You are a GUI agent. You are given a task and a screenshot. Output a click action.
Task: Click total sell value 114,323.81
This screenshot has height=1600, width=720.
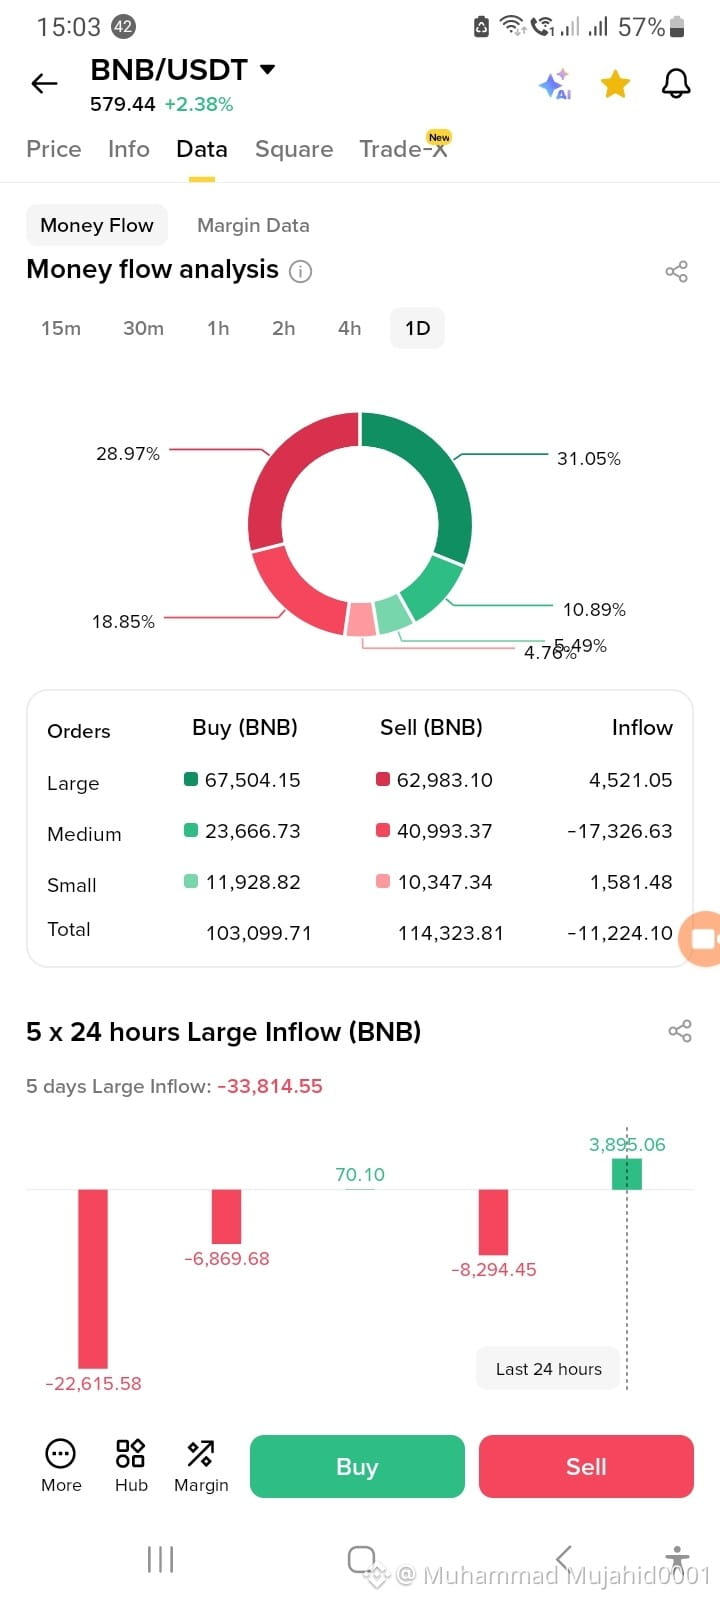click(451, 933)
